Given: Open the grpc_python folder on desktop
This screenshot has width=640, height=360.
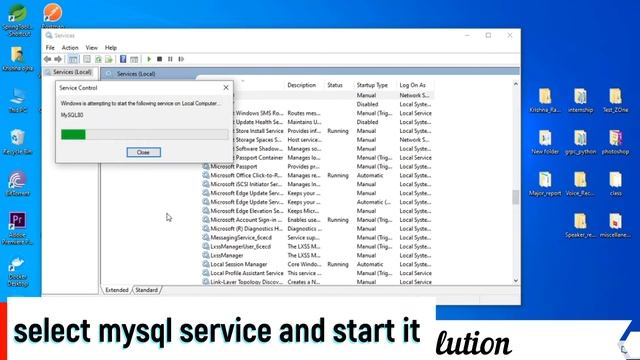Looking at the screenshot, I should tap(580, 142).
